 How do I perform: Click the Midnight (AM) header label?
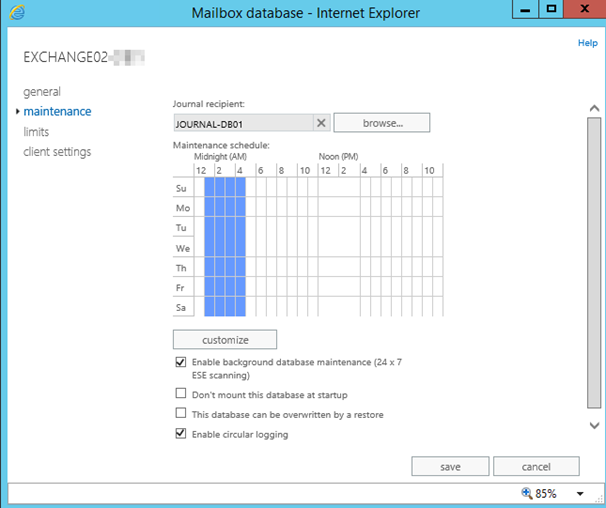(220, 157)
